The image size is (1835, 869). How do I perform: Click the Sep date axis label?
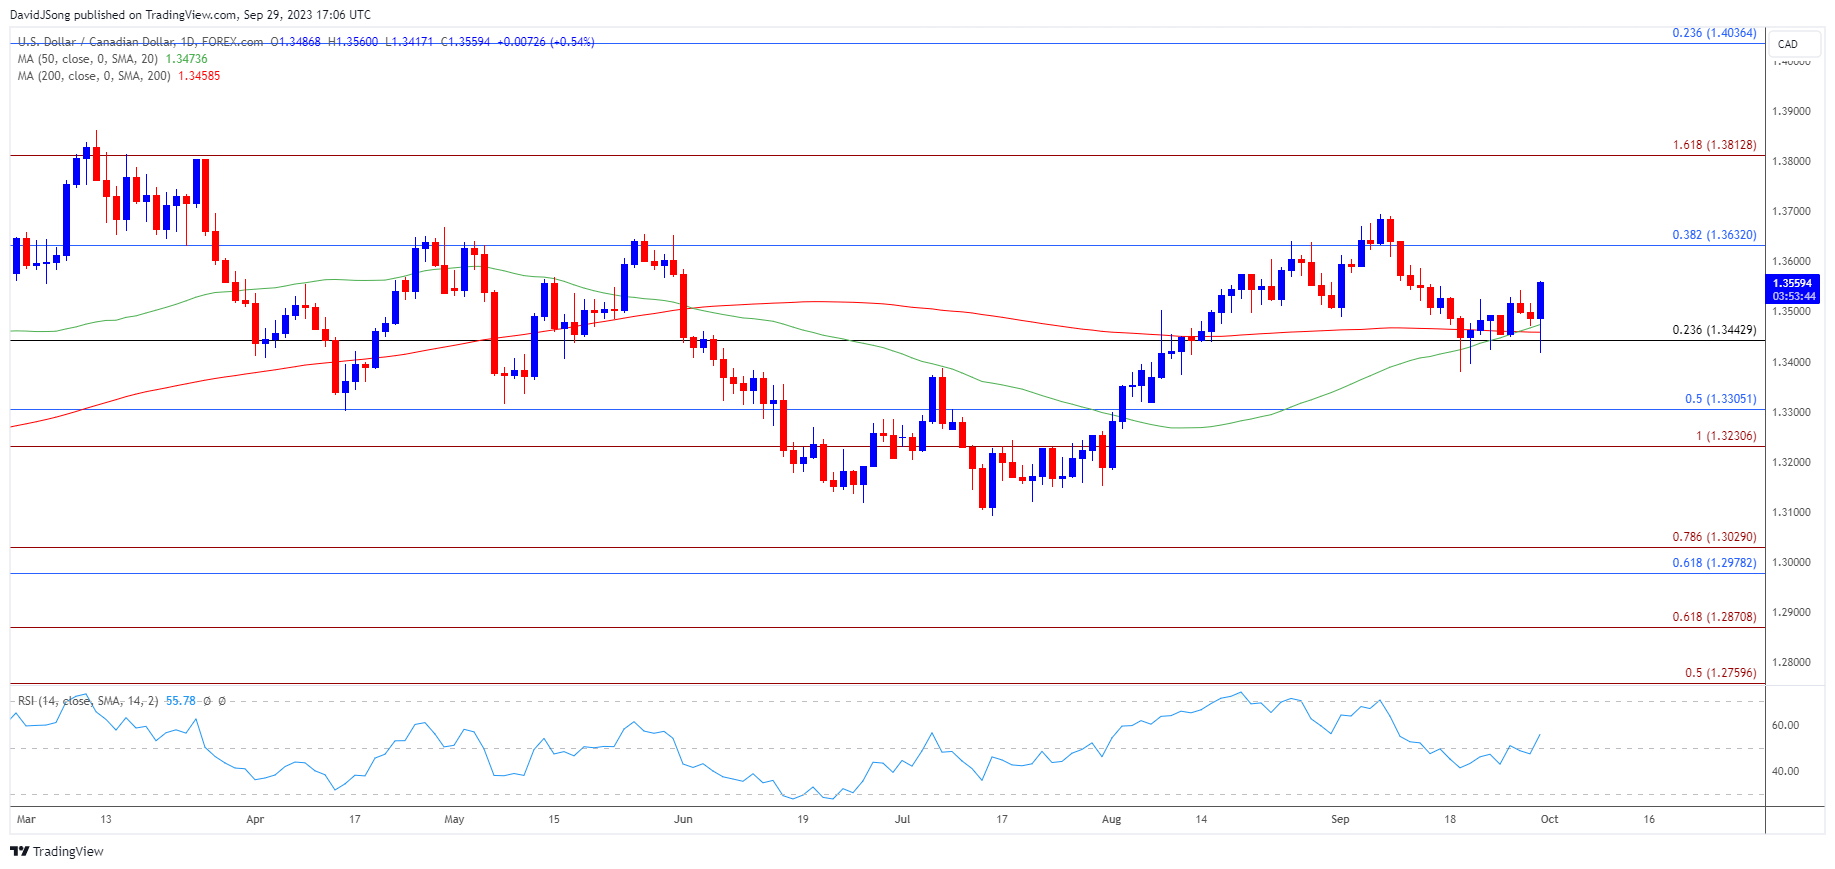point(1340,819)
